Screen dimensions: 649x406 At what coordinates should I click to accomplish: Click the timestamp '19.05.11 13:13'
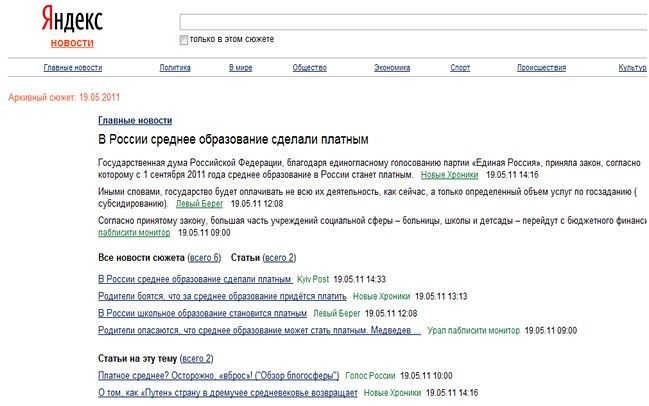pyautogui.click(x=441, y=296)
